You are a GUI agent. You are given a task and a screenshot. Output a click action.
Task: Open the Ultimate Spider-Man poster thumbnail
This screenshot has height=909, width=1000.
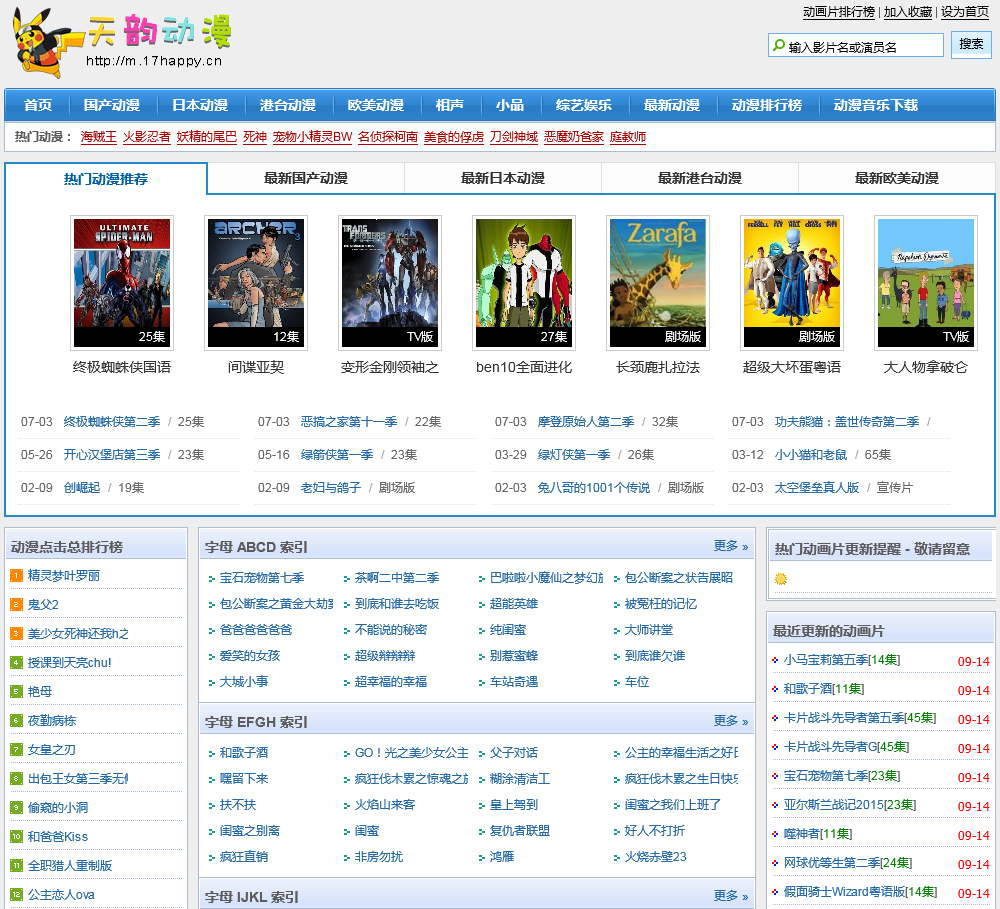(x=122, y=283)
